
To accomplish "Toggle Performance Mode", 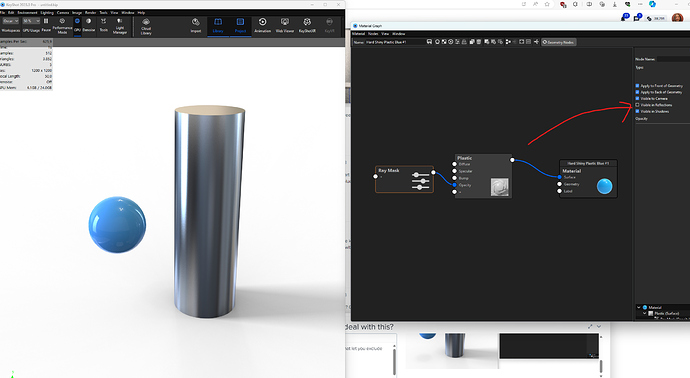I will pyautogui.click(x=62, y=26).
